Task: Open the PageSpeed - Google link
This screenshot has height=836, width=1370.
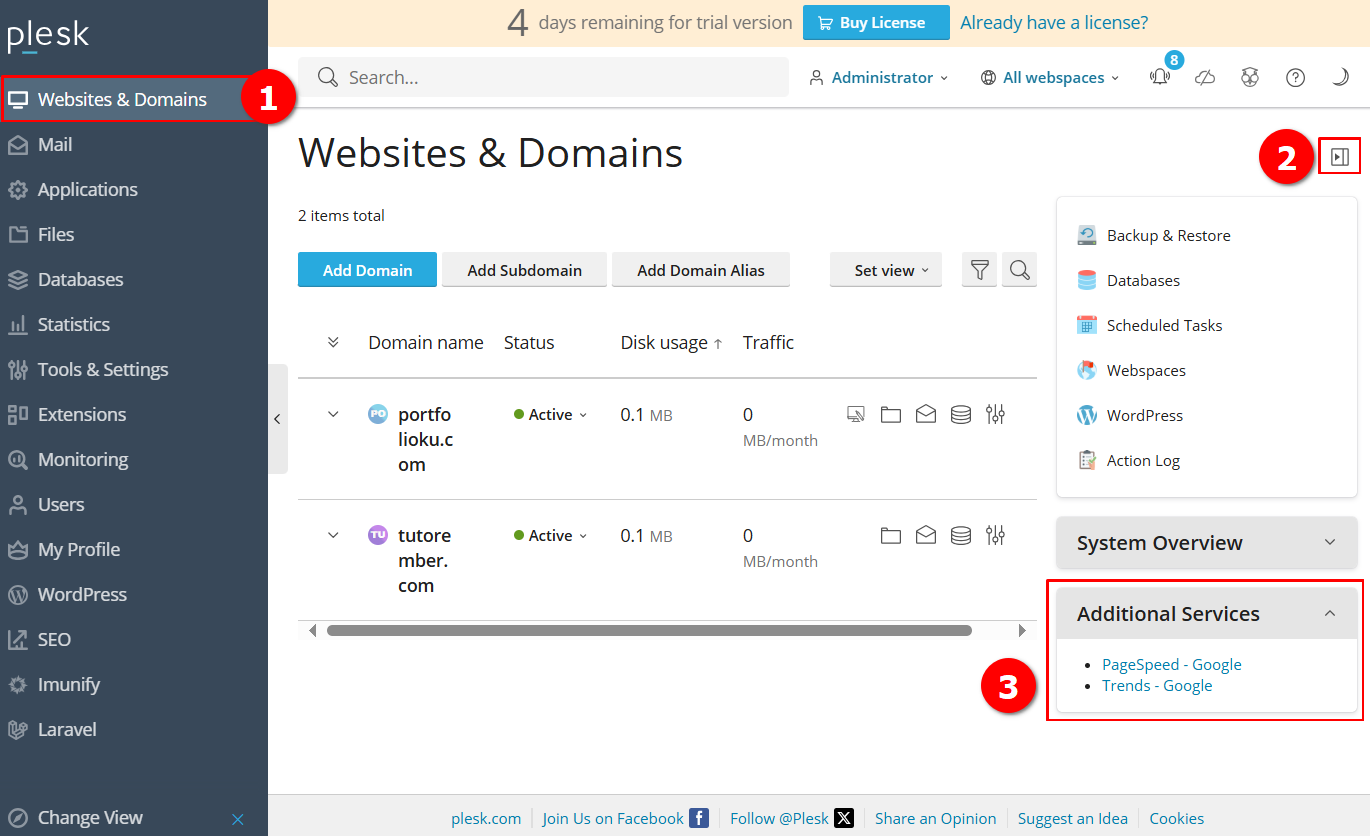Action: click(1172, 664)
